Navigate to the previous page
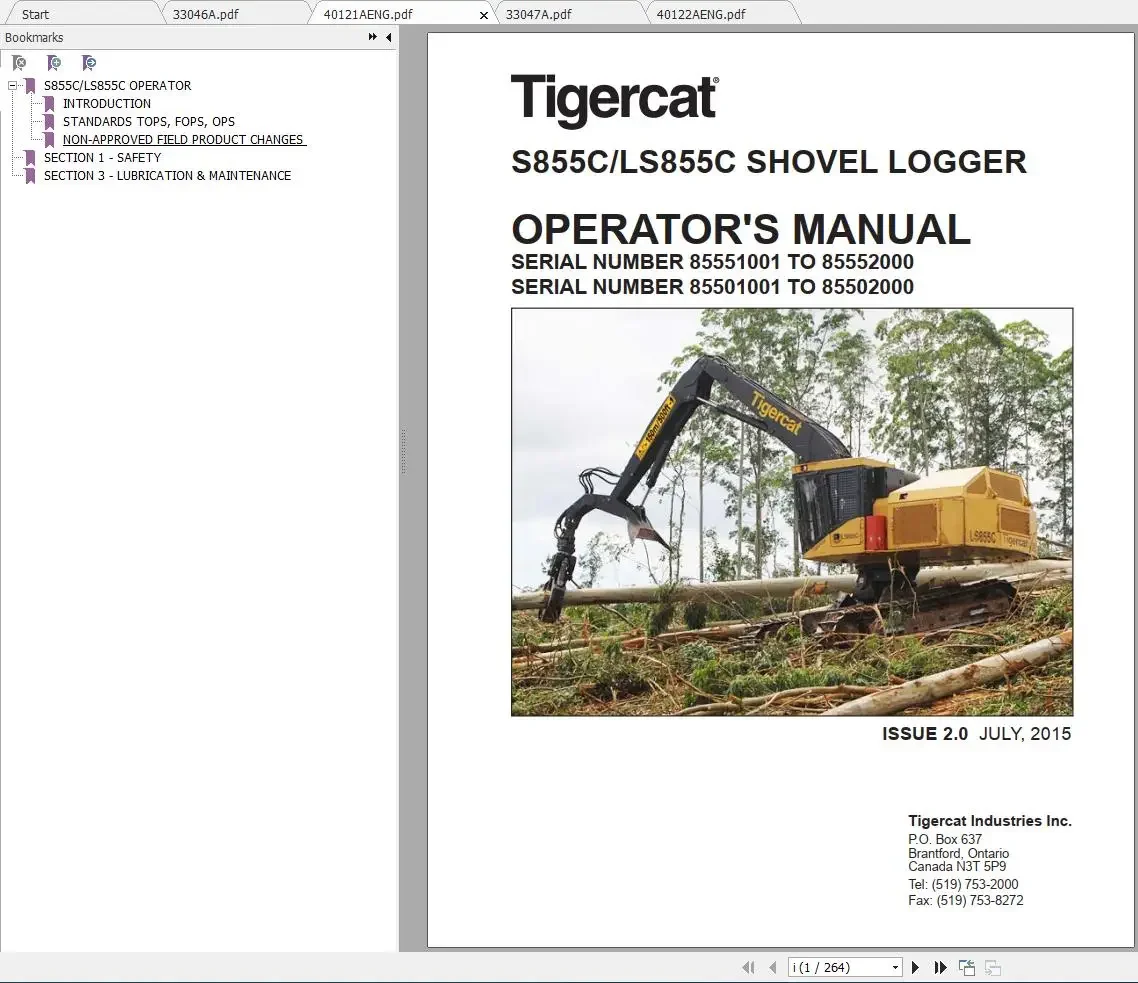Image resolution: width=1138 pixels, height=983 pixels. click(773, 966)
